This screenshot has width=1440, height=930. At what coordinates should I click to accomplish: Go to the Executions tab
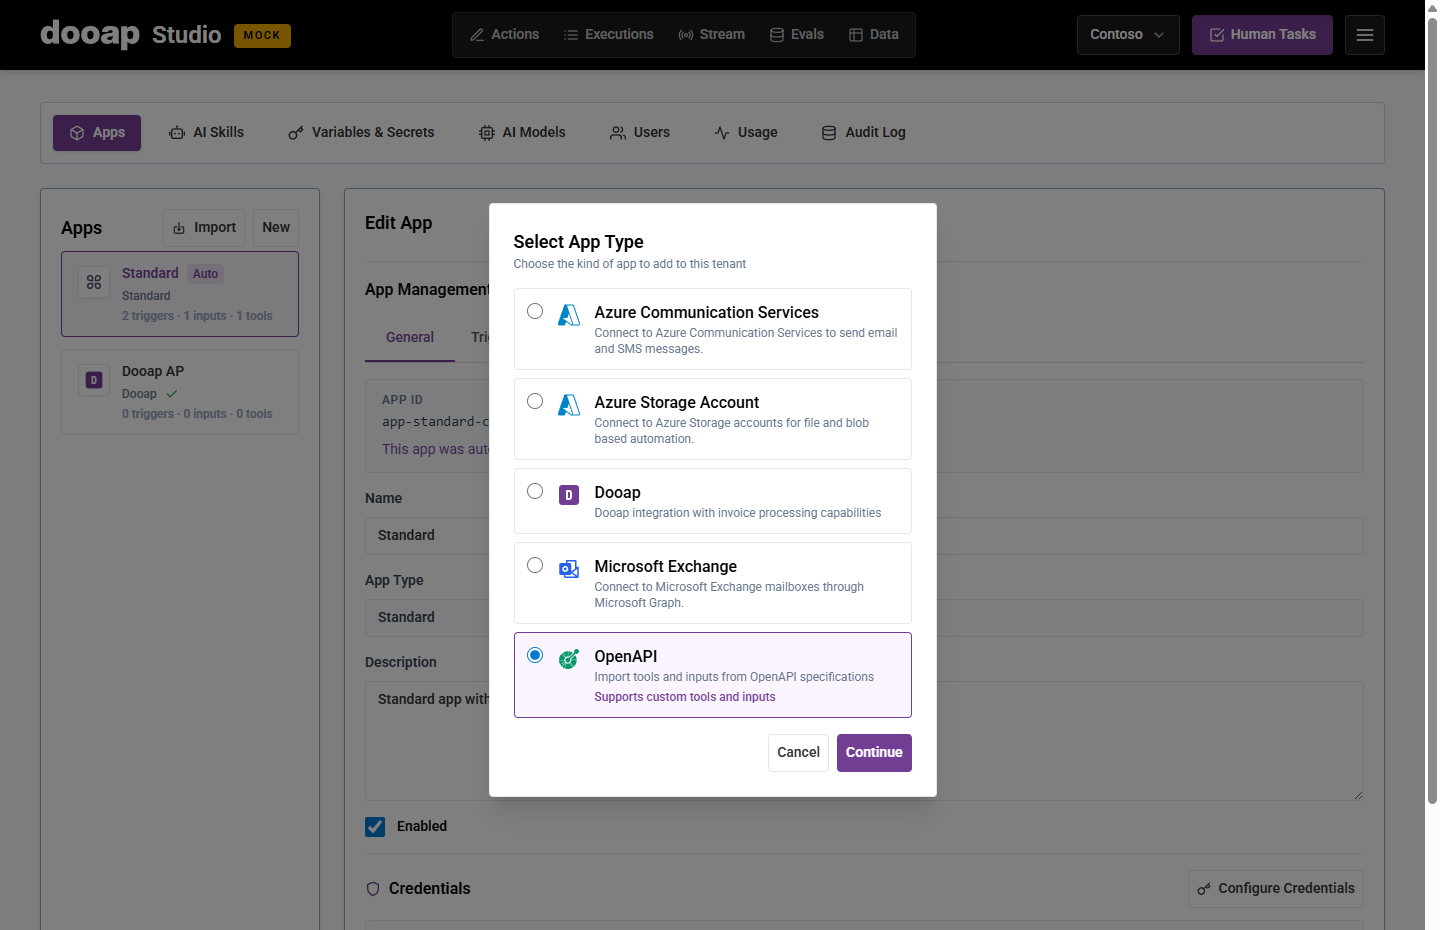pos(609,35)
